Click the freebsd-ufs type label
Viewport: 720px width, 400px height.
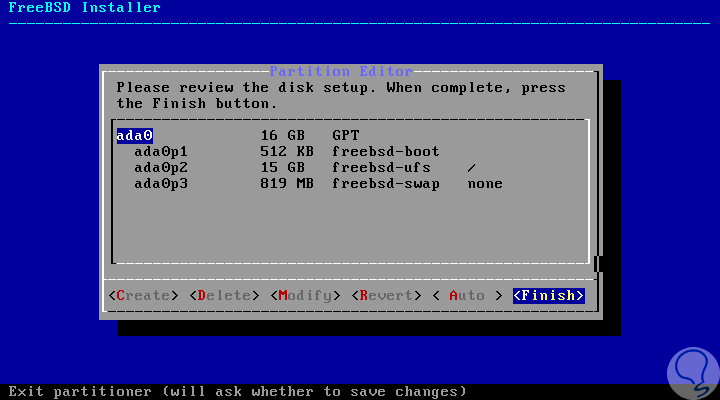pyautogui.click(x=382, y=168)
